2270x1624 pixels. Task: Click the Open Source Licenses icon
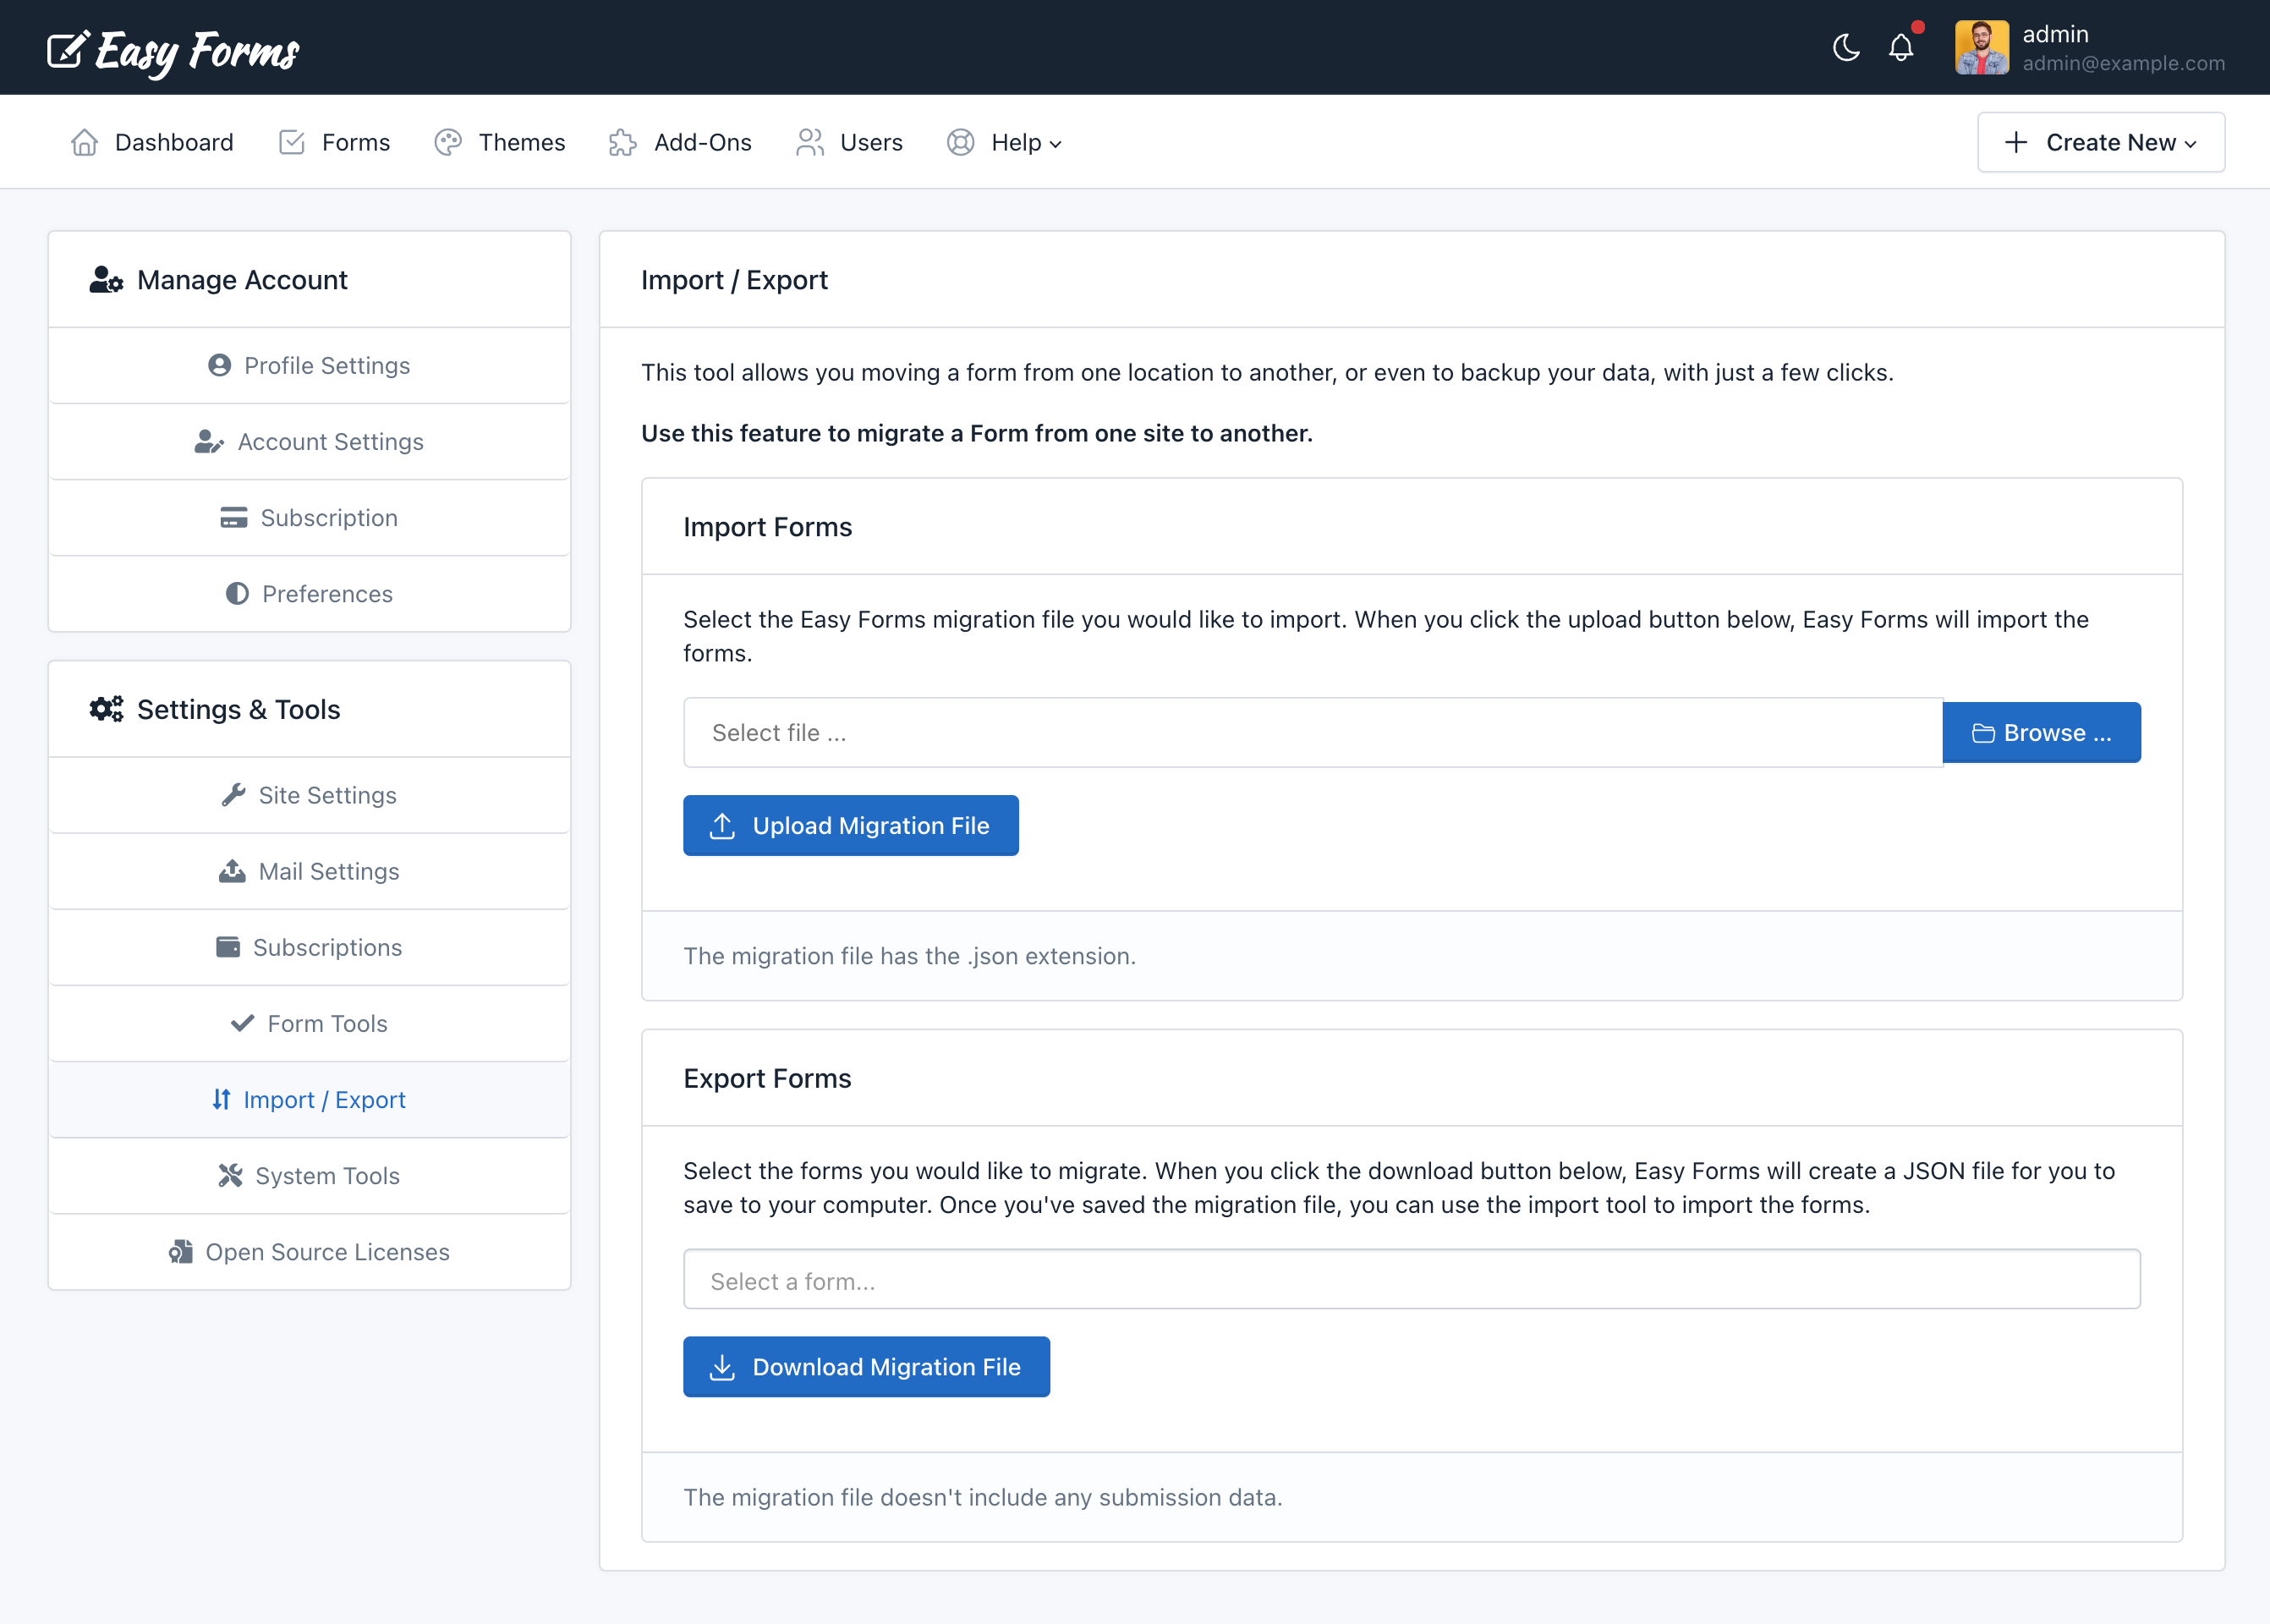[181, 1252]
